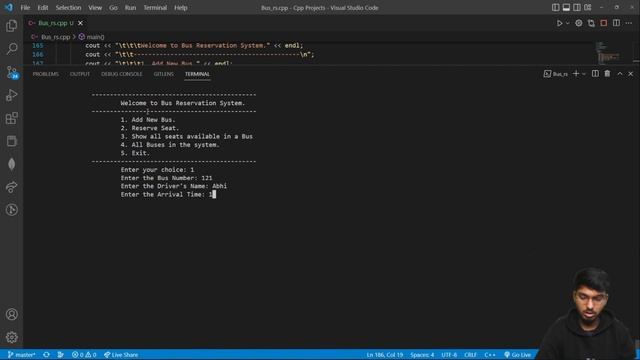The height and width of the screenshot is (360, 640).
Task: Open Source Control view in activity bar
Action: click(11, 72)
